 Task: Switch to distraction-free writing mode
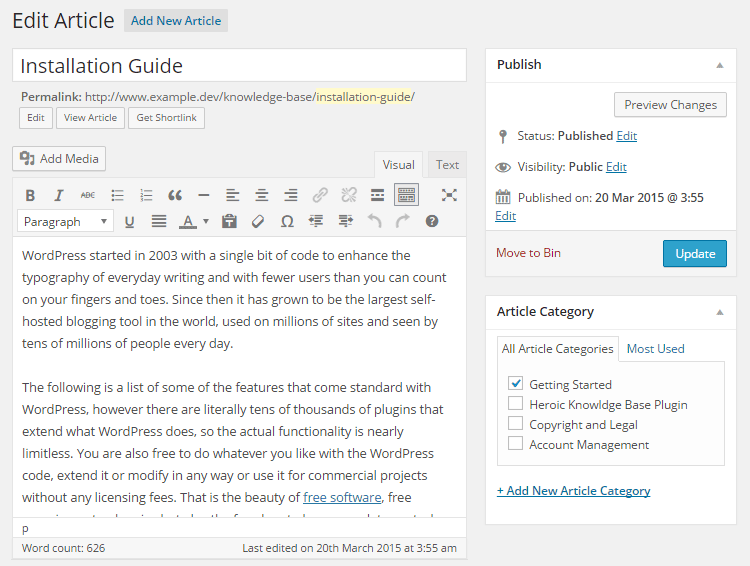coord(449,195)
